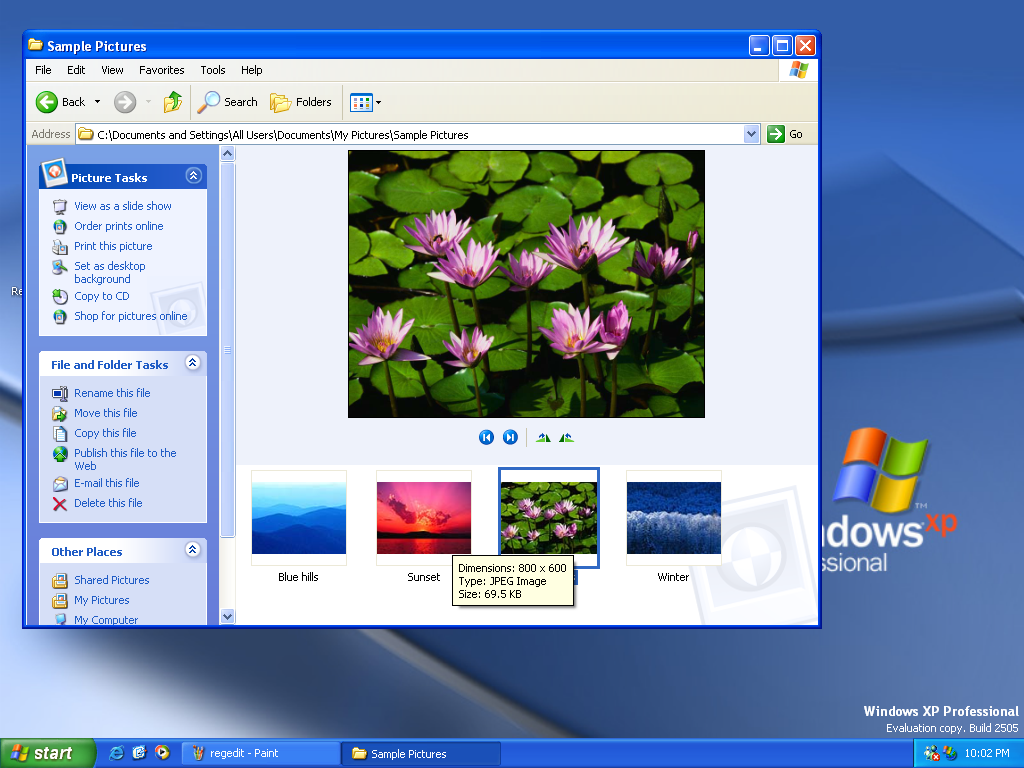Open the Start menu
Image resolution: width=1024 pixels, height=768 pixels.
pyautogui.click(x=48, y=754)
